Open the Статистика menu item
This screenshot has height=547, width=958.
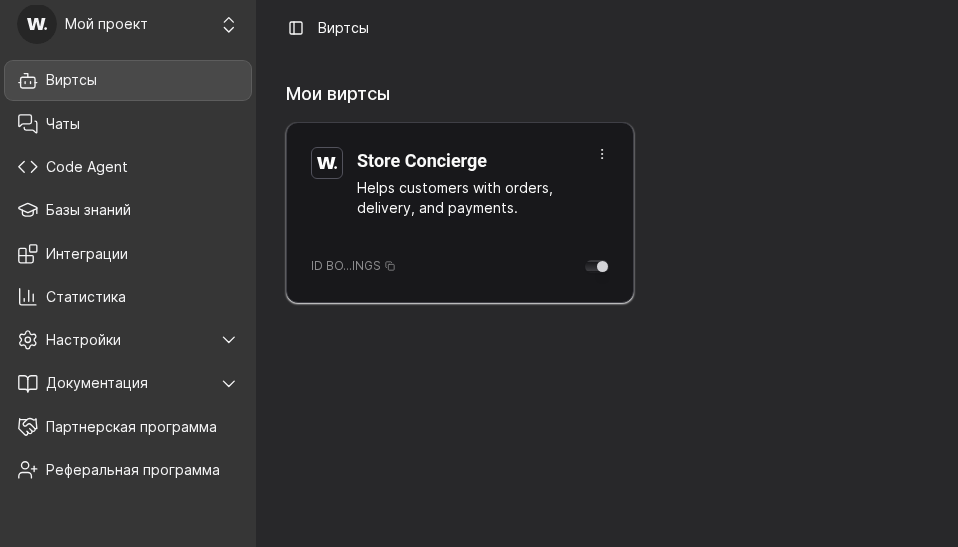tap(86, 297)
